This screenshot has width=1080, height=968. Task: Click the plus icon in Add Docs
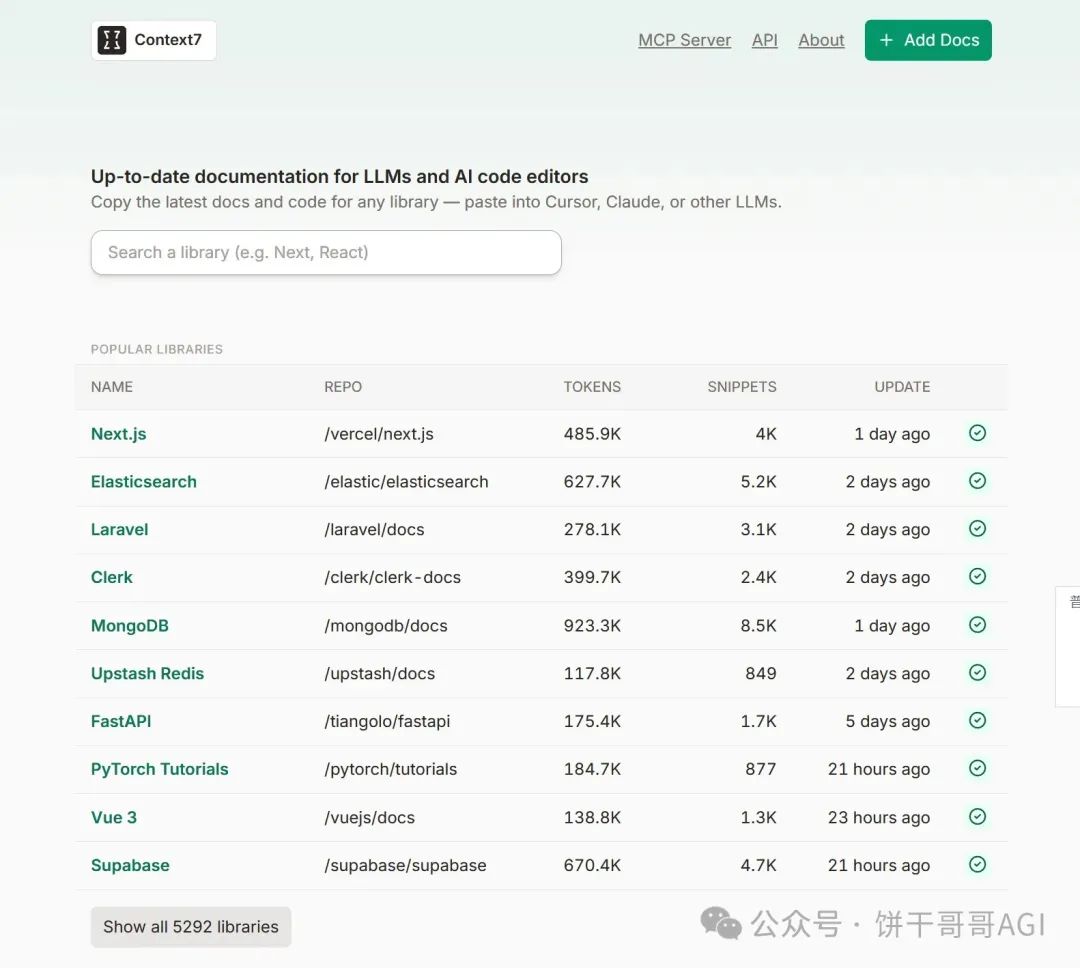(886, 40)
